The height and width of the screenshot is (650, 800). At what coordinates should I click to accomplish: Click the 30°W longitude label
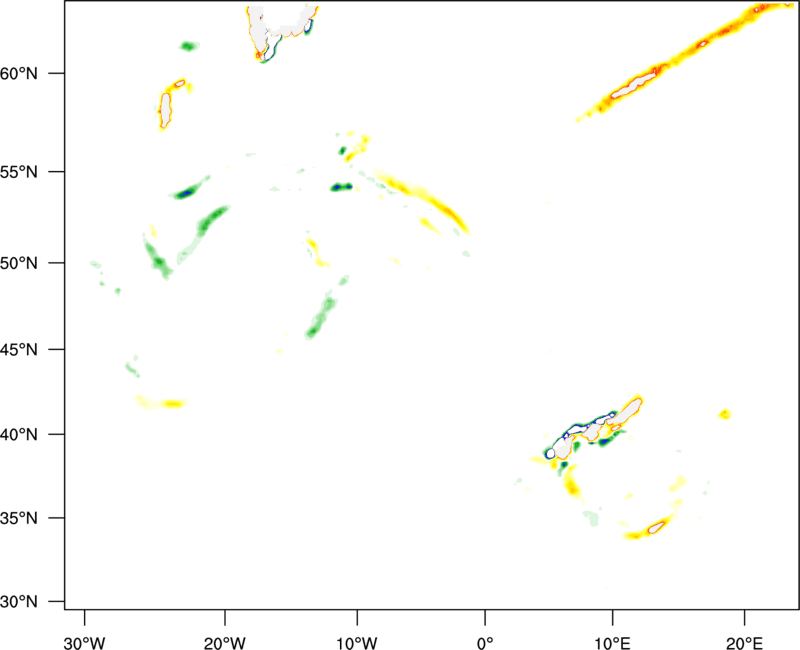(x=84, y=643)
